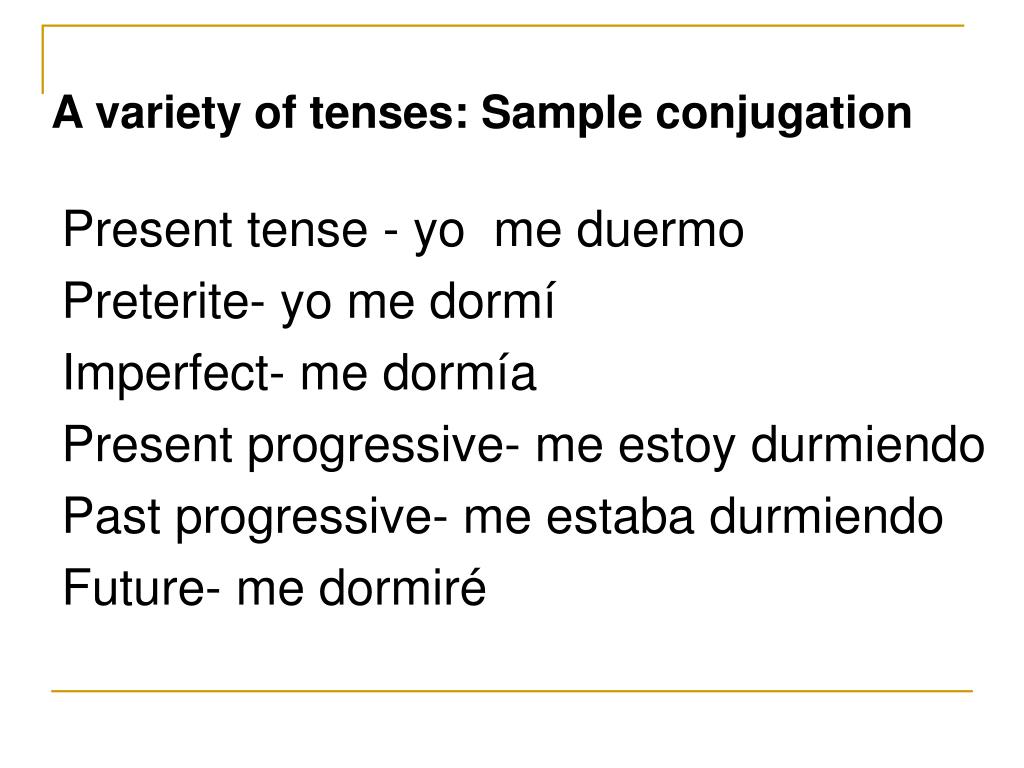Click the word 'duermo'
The image size is (1024, 768).
pos(660,229)
